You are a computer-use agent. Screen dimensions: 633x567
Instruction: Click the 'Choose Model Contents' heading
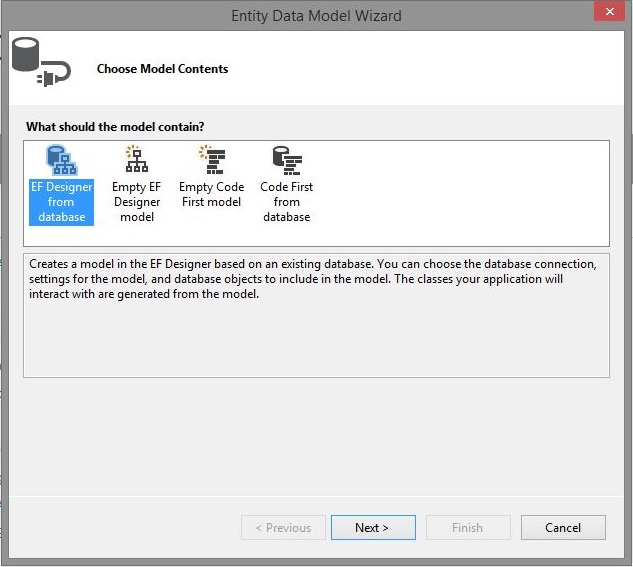coord(162,69)
